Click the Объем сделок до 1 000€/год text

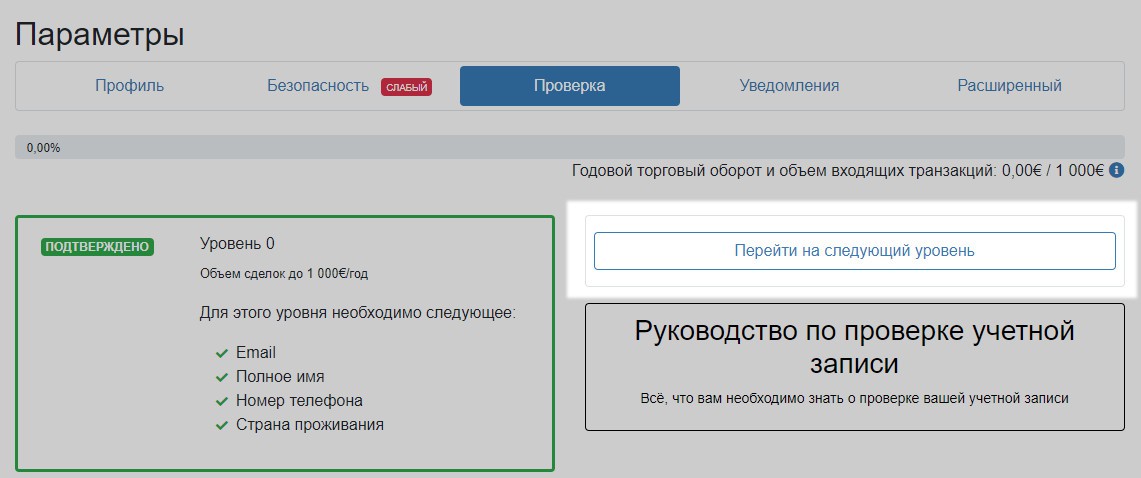(285, 273)
